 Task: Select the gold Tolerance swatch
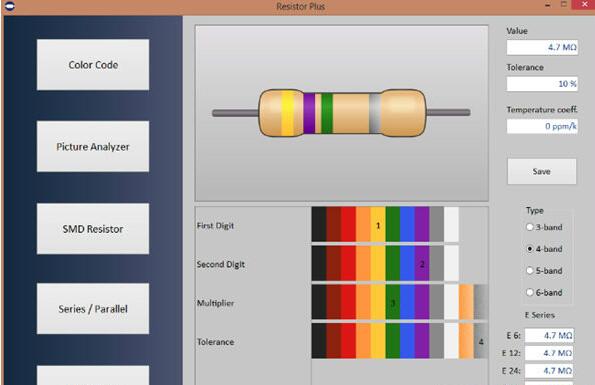coord(466,341)
